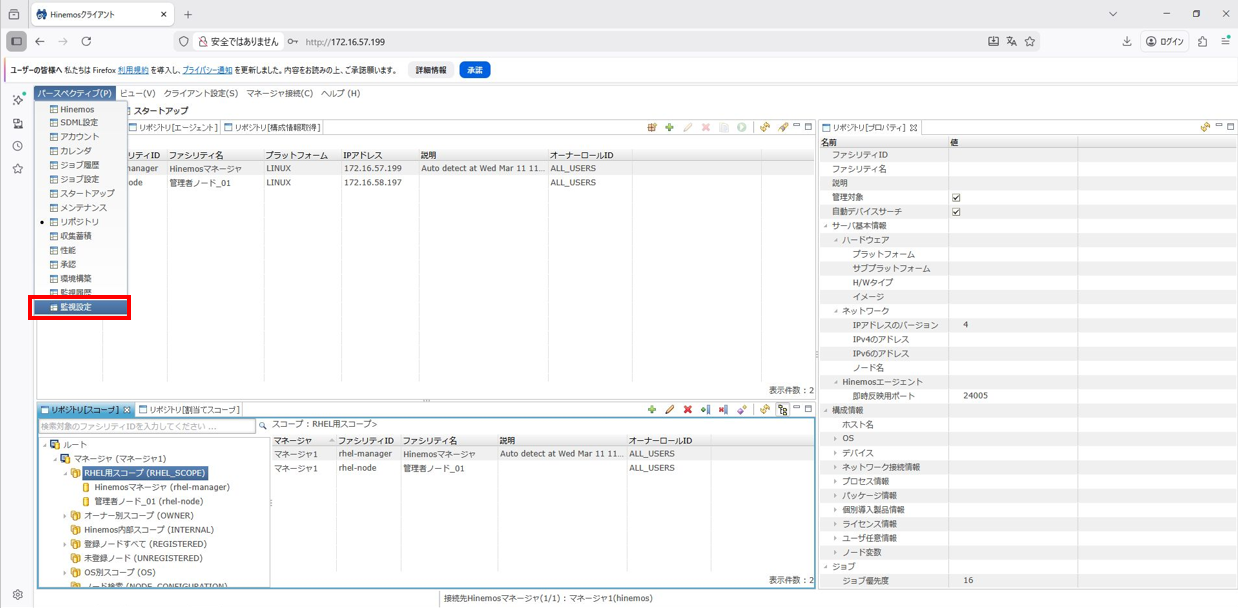The width and height of the screenshot is (1238, 608).
Task: Toggle the 管理対象 checkbox
Action: click(x=956, y=198)
